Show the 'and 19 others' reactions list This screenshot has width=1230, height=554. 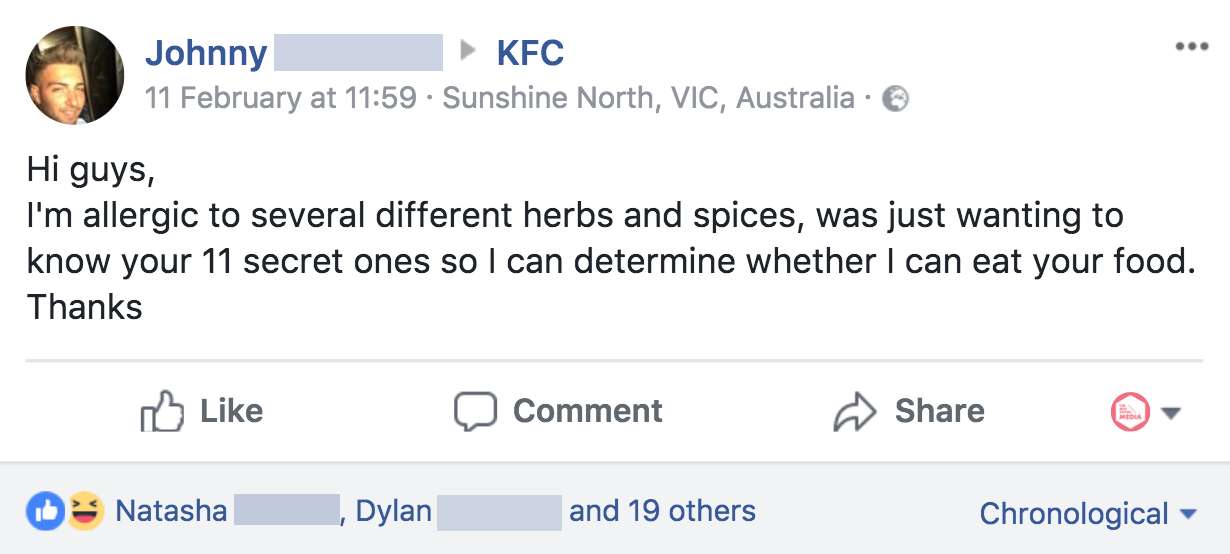coord(662,512)
